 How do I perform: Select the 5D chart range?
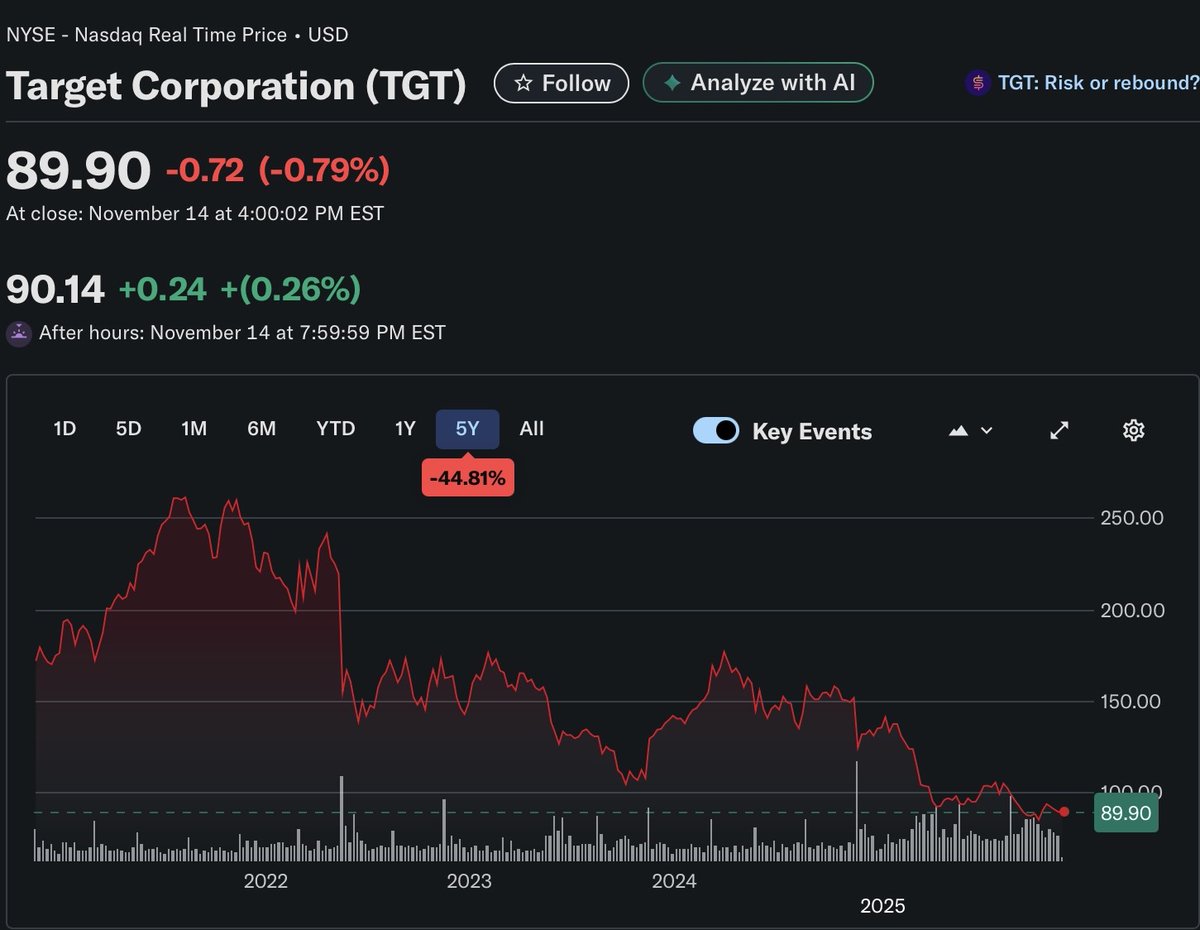tap(128, 429)
